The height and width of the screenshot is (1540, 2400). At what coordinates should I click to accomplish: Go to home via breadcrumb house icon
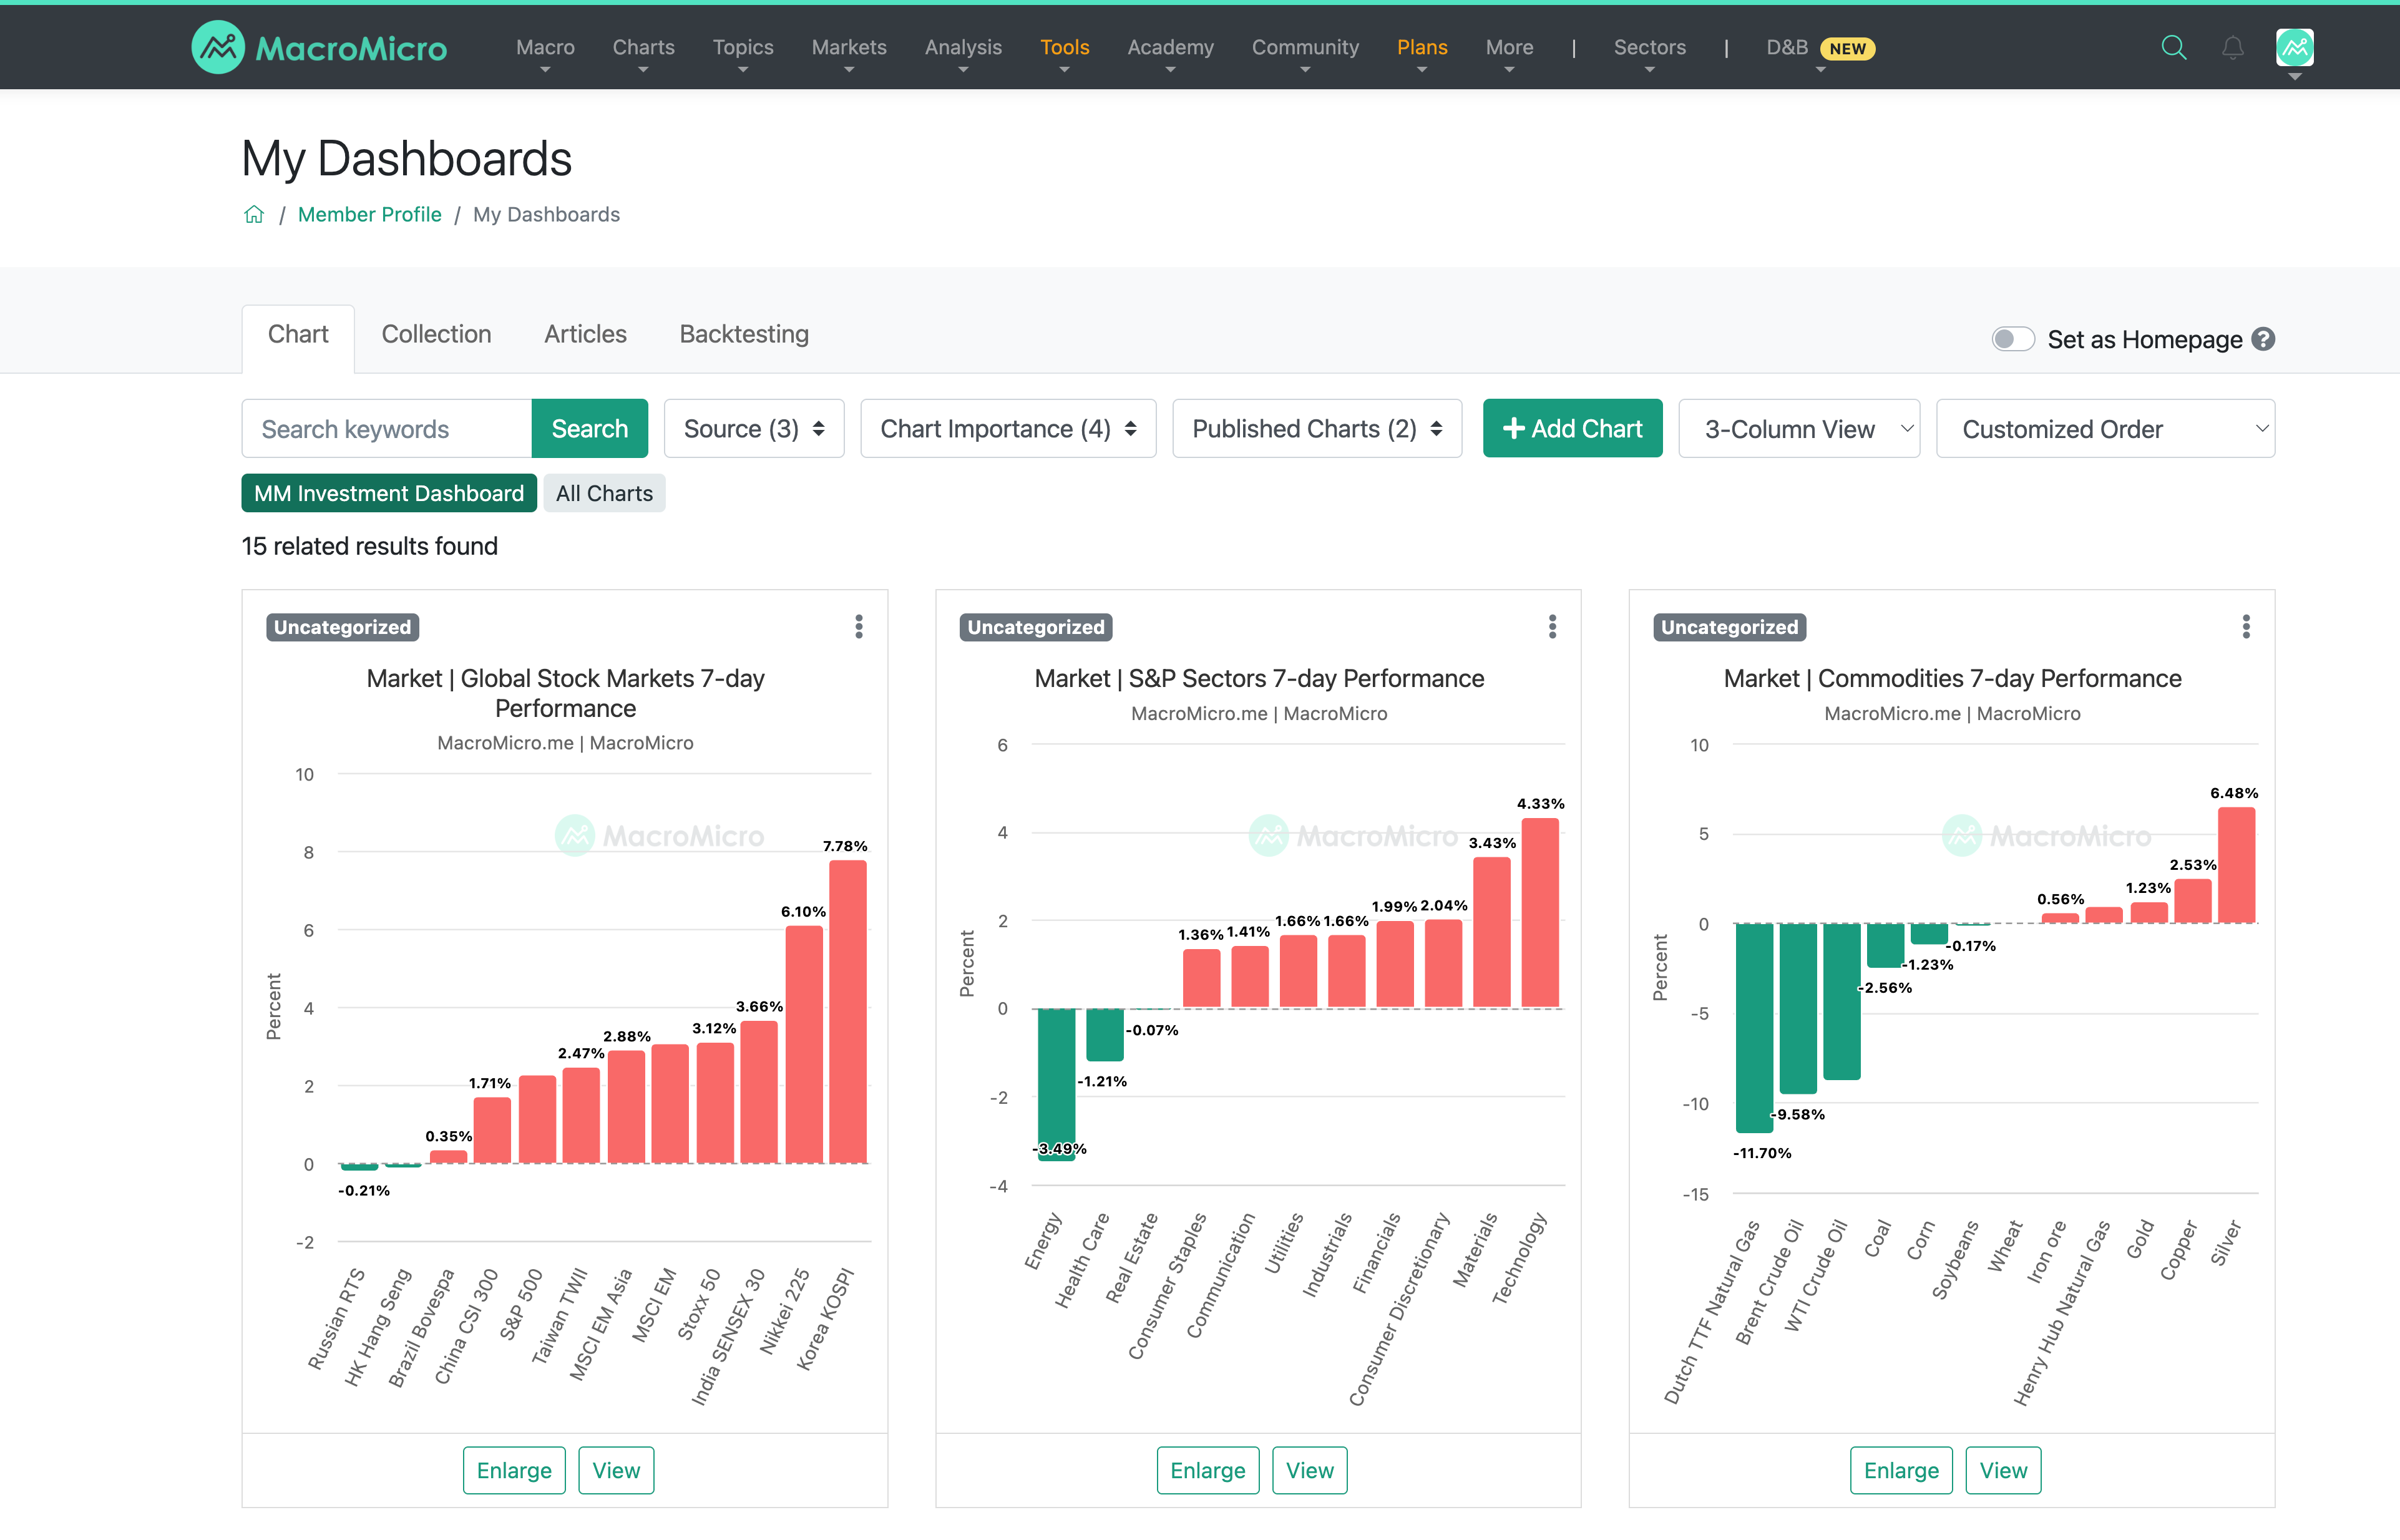pos(254,214)
